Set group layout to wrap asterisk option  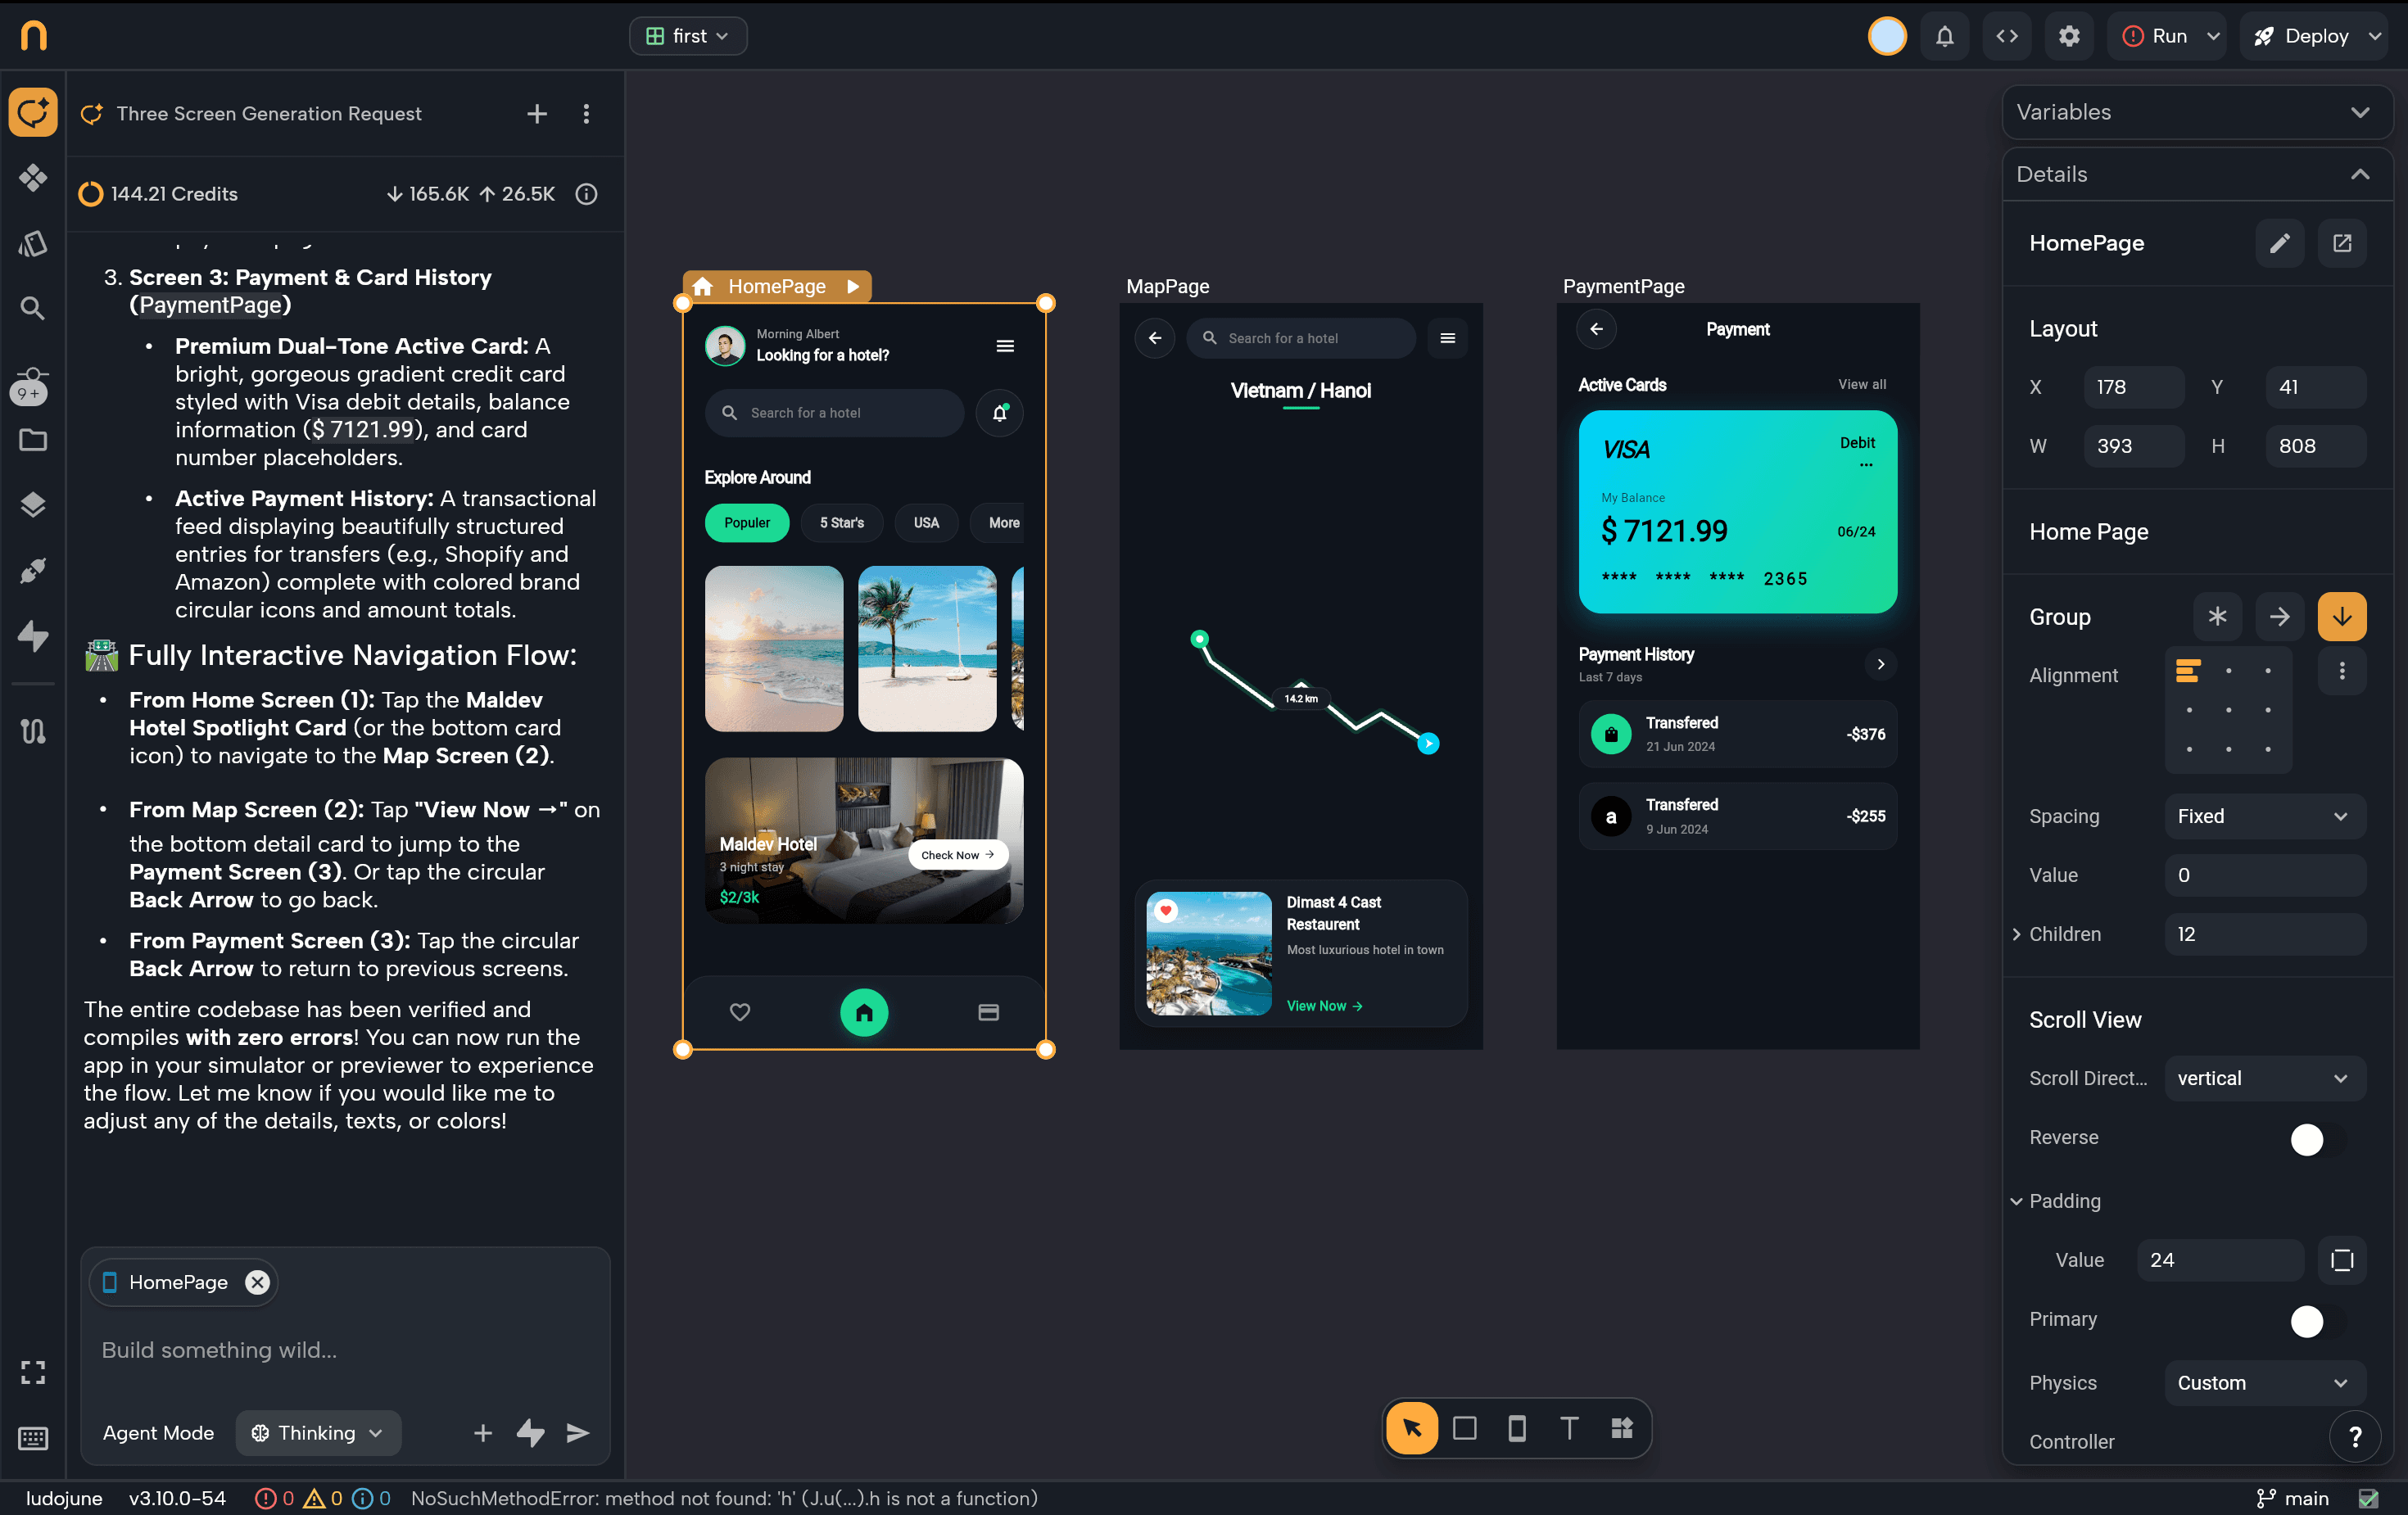tap(2218, 616)
